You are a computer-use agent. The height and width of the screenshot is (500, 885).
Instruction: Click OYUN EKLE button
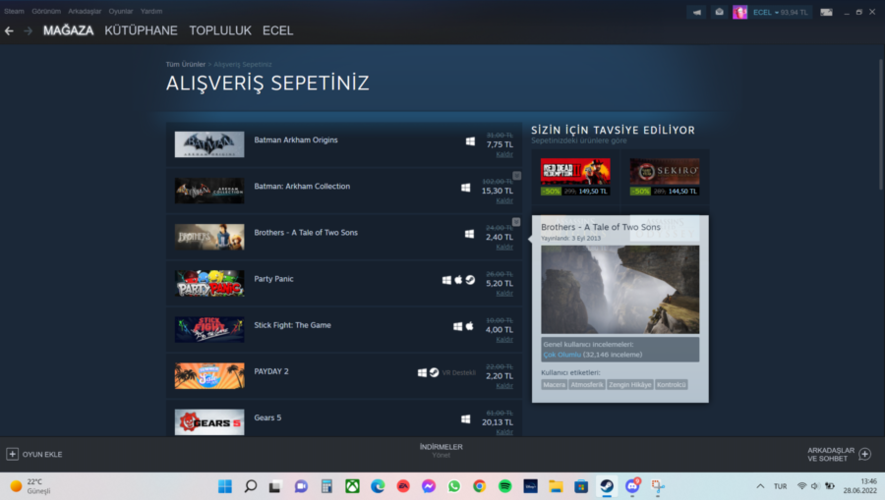point(34,454)
